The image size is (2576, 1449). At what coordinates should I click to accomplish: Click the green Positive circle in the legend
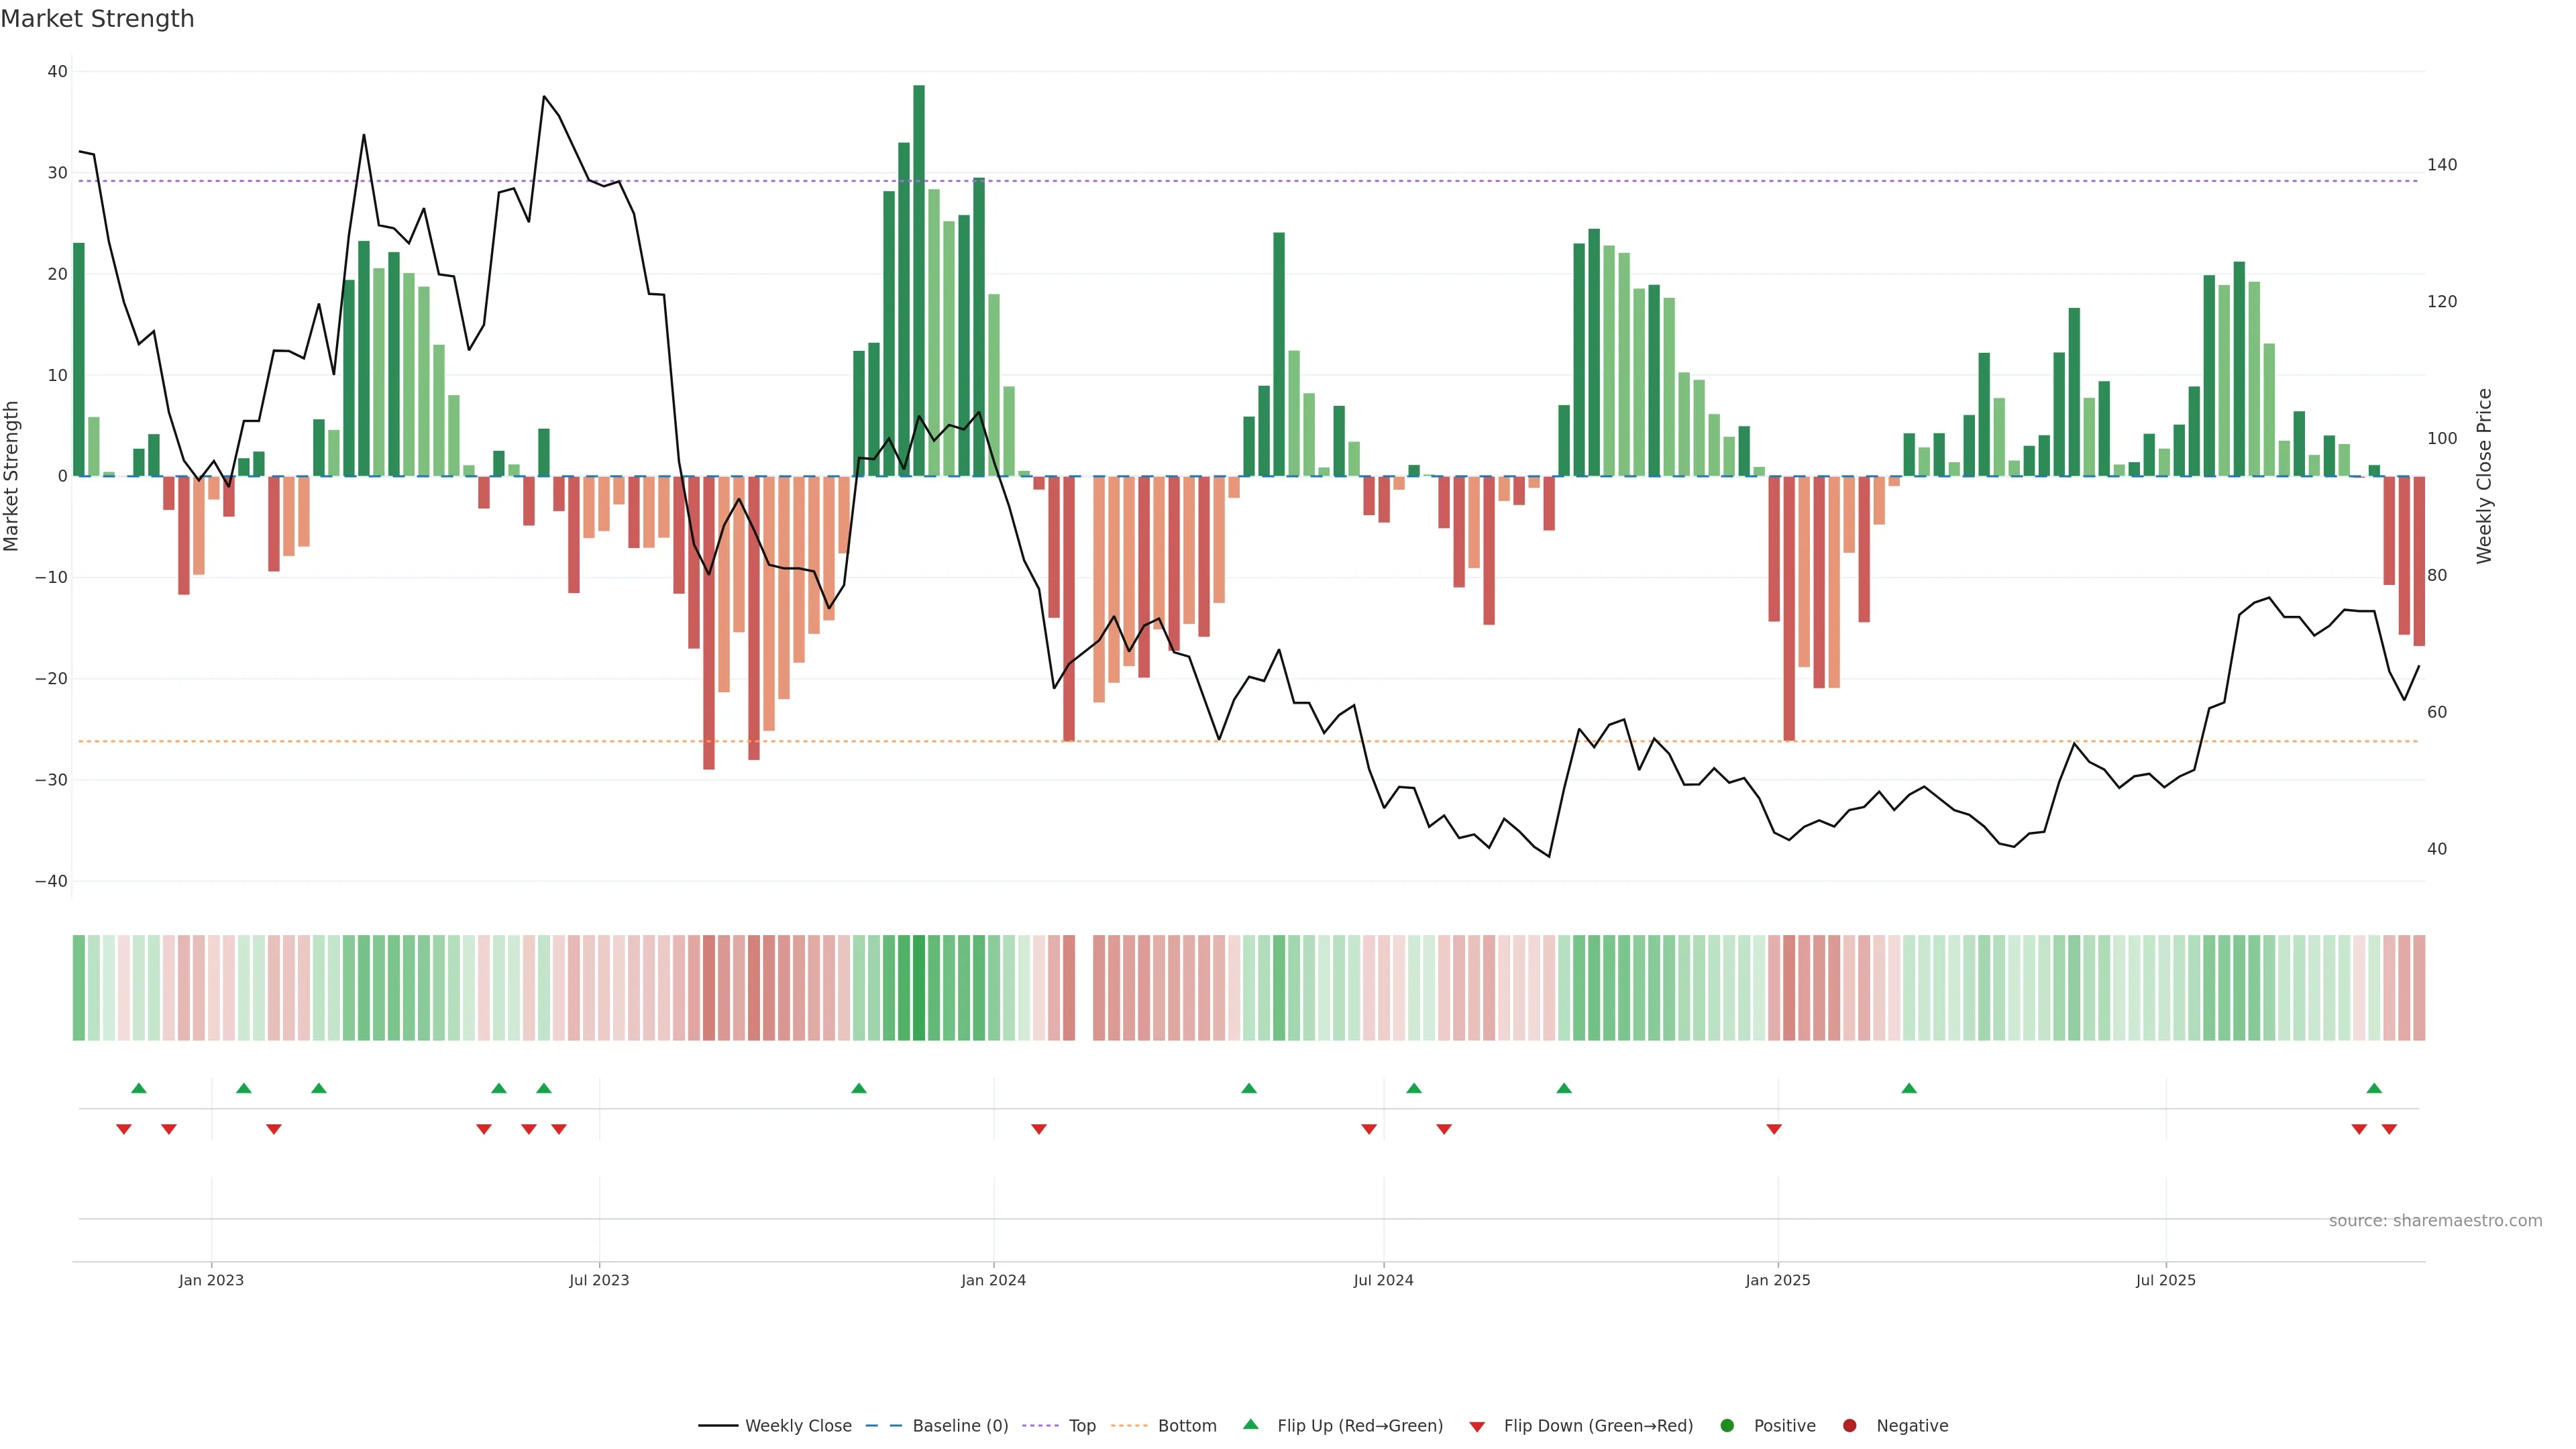point(1727,1425)
